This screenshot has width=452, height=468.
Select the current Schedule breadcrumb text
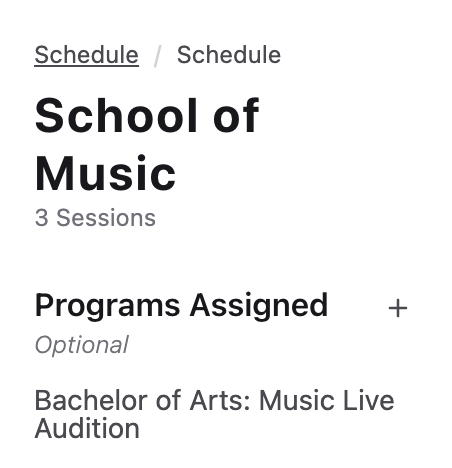click(x=229, y=55)
